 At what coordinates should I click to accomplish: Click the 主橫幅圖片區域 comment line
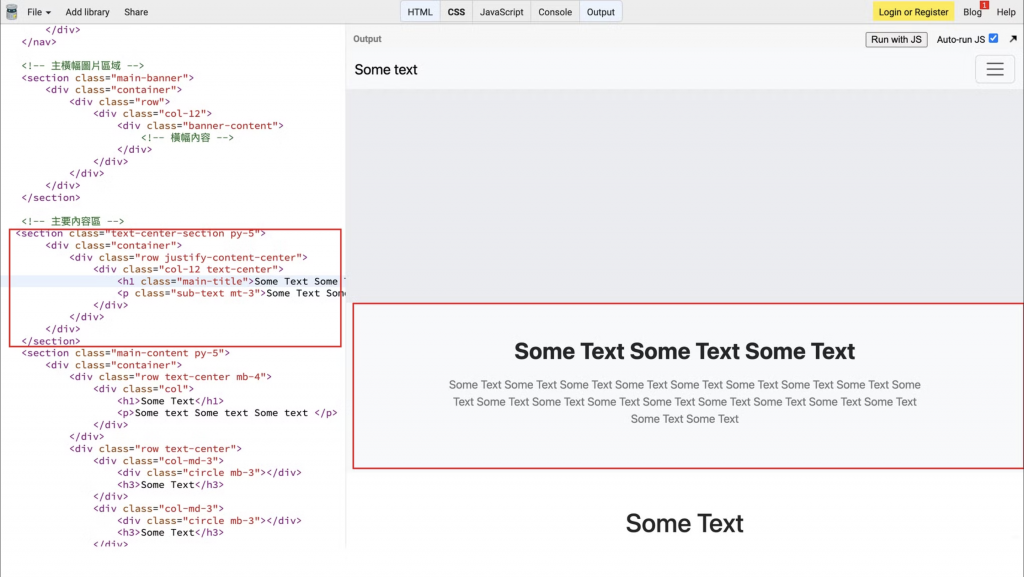point(82,65)
